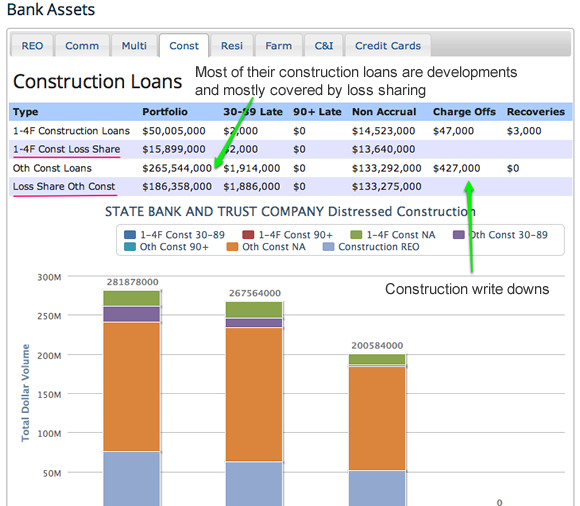Click the Const tab
Image resolution: width=580 pixels, height=506 pixels.
coord(184,46)
